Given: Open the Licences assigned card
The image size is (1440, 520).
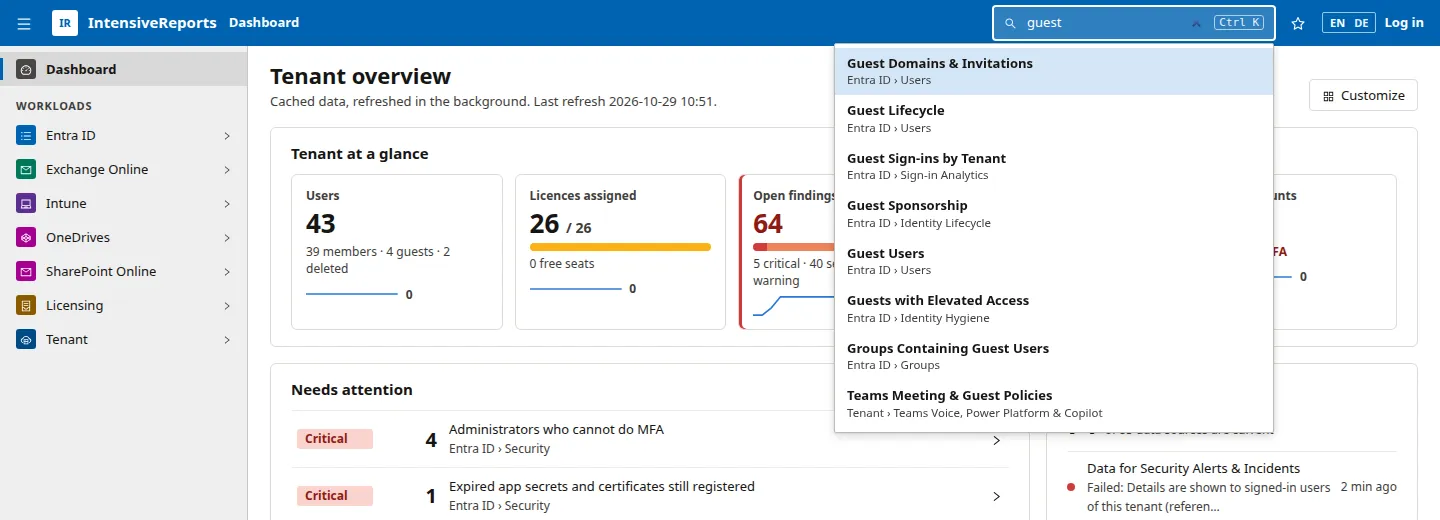Looking at the screenshot, I should coord(620,252).
